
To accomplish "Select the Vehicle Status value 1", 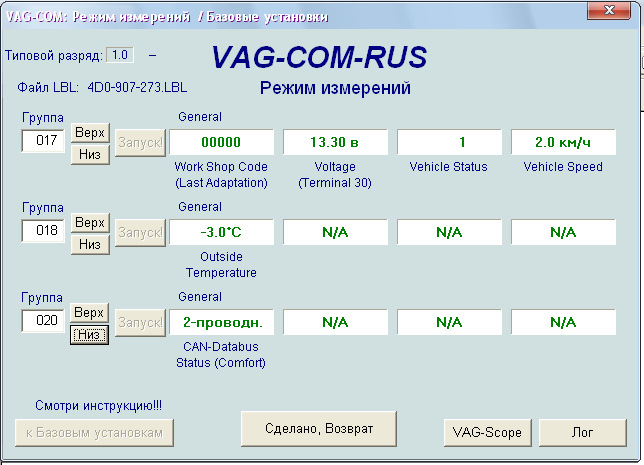I will click(449, 142).
